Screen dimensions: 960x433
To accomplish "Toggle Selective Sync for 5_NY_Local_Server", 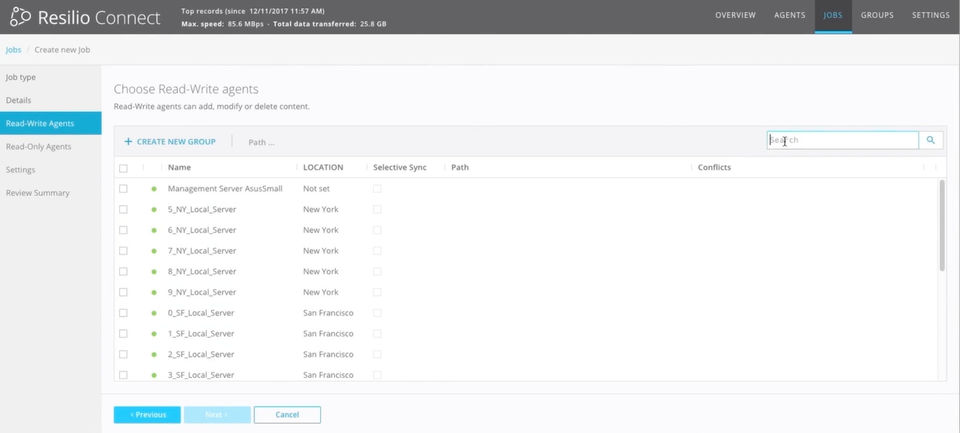I will click(x=377, y=209).
